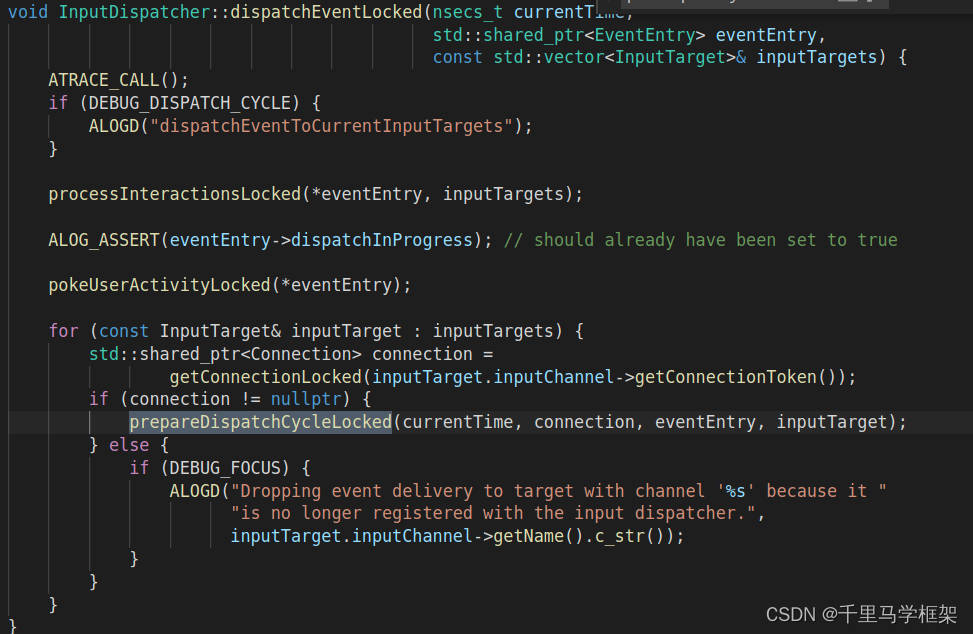Click the dispatchInProgress member reference

point(382,240)
